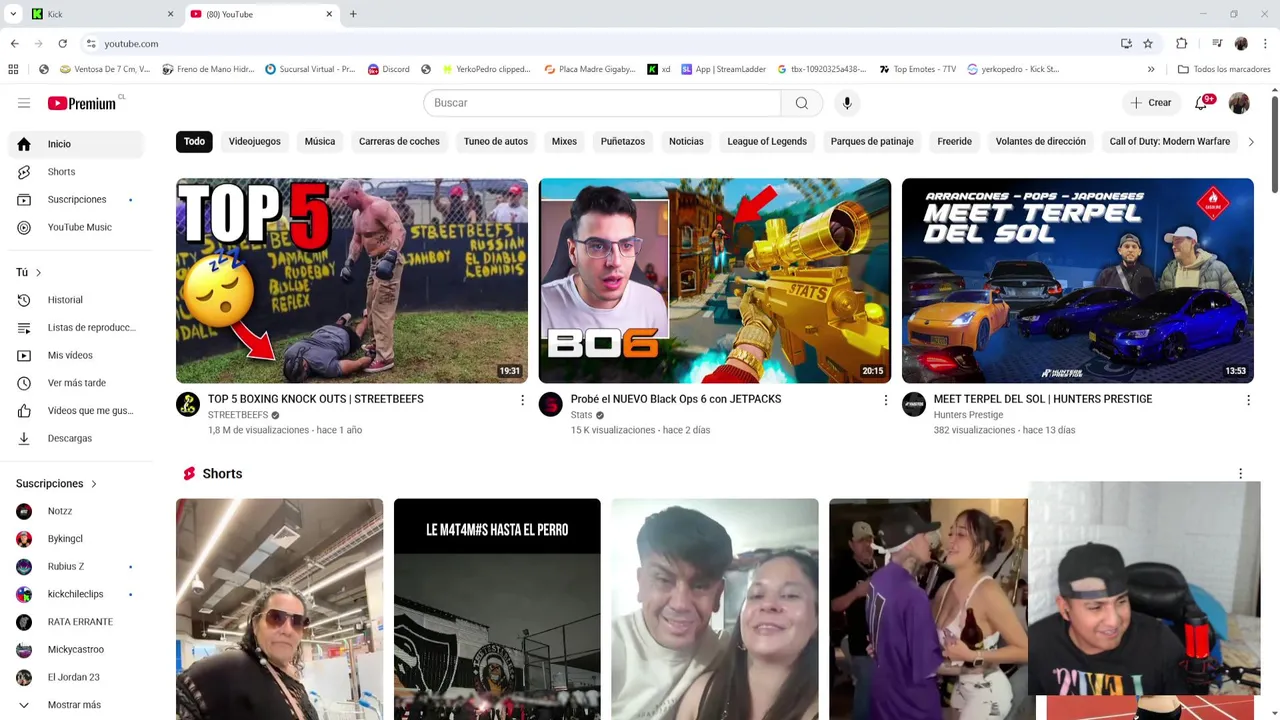This screenshot has height=720, width=1280.
Task: Bookmark this page with star icon
Action: [1148, 44]
